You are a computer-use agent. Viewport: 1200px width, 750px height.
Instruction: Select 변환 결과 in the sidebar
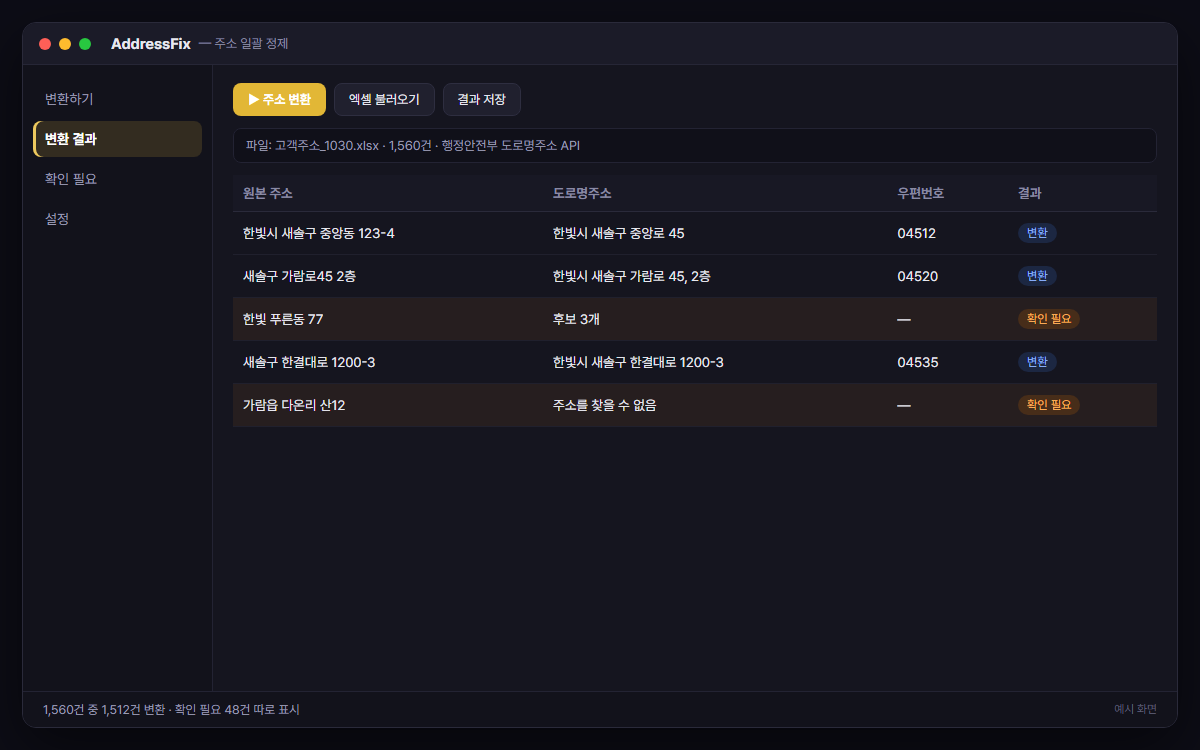(117, 139)
